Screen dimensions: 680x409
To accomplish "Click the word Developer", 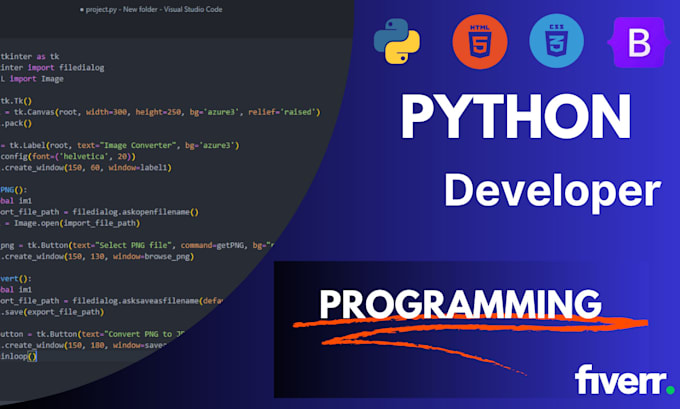I will click(552, 191).
